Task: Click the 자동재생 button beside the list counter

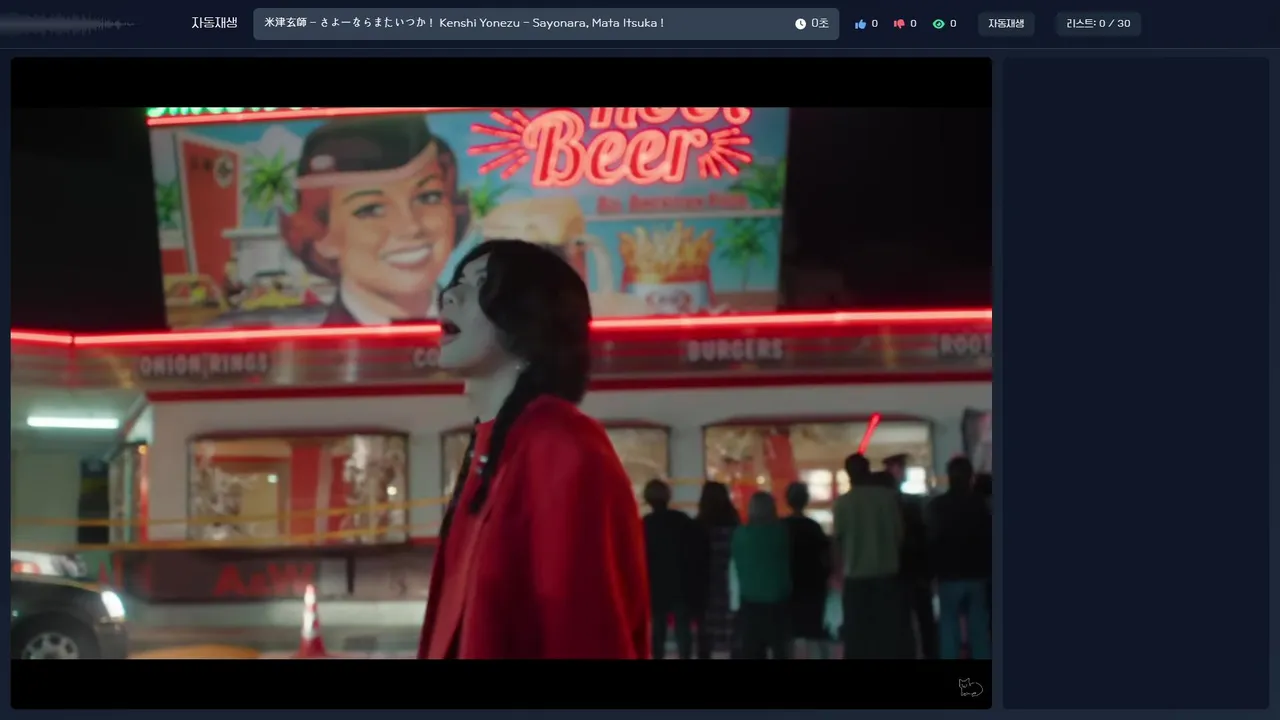Action: (x=1006, y=24)
